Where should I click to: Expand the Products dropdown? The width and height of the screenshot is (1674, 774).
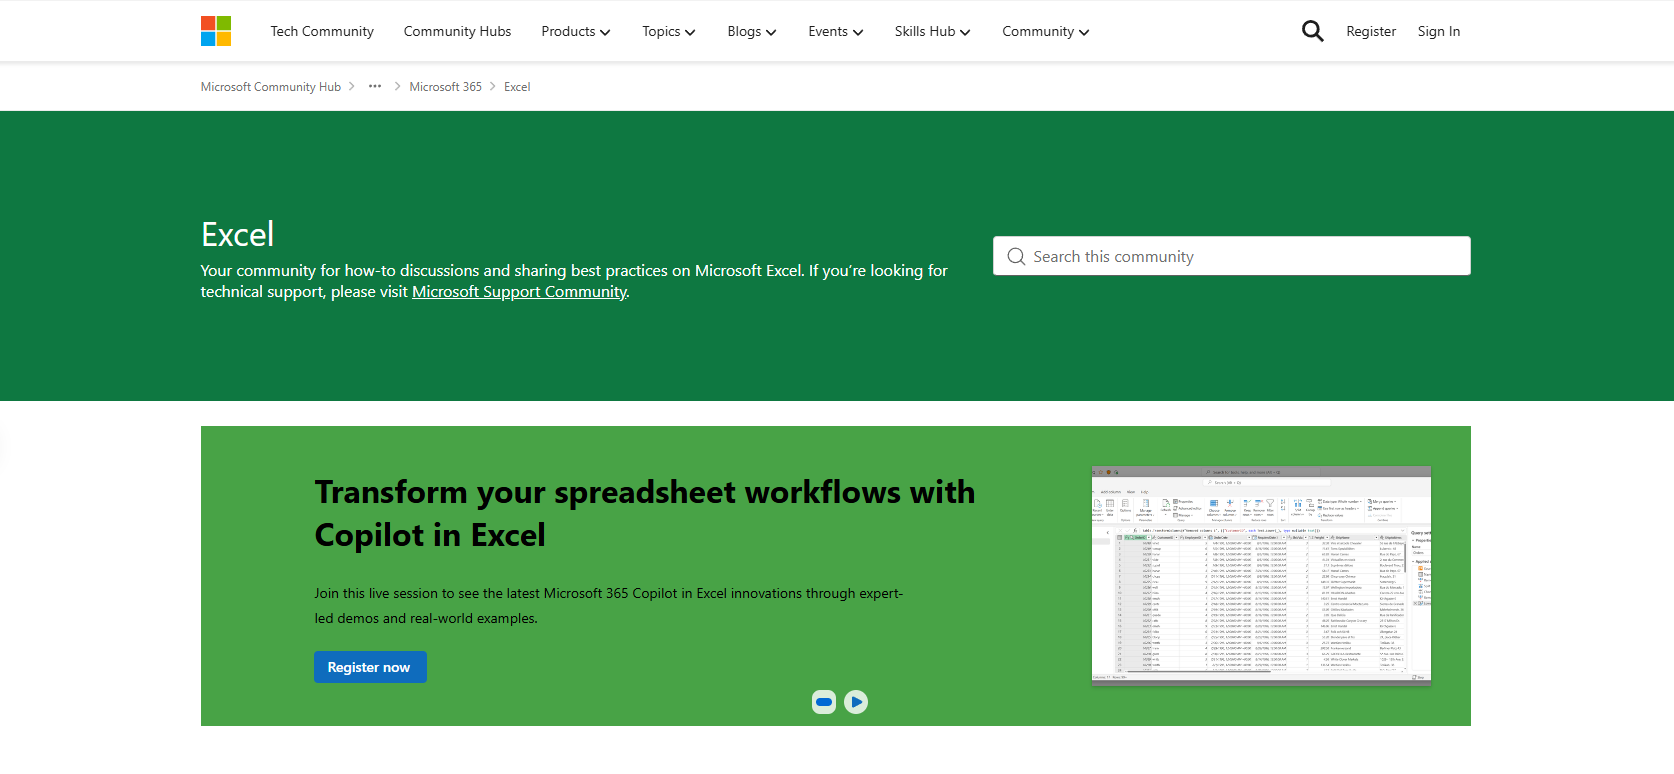[x=576, y=31]
